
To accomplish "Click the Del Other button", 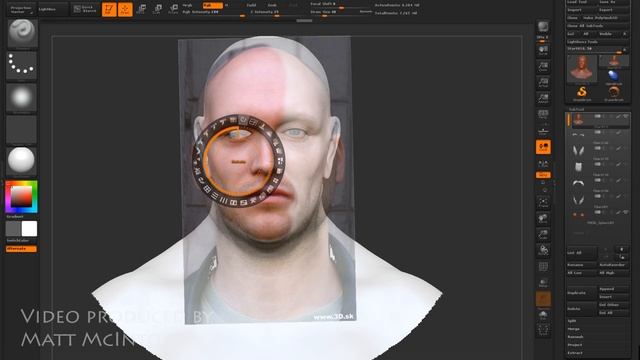I will [x=613, y=305].
